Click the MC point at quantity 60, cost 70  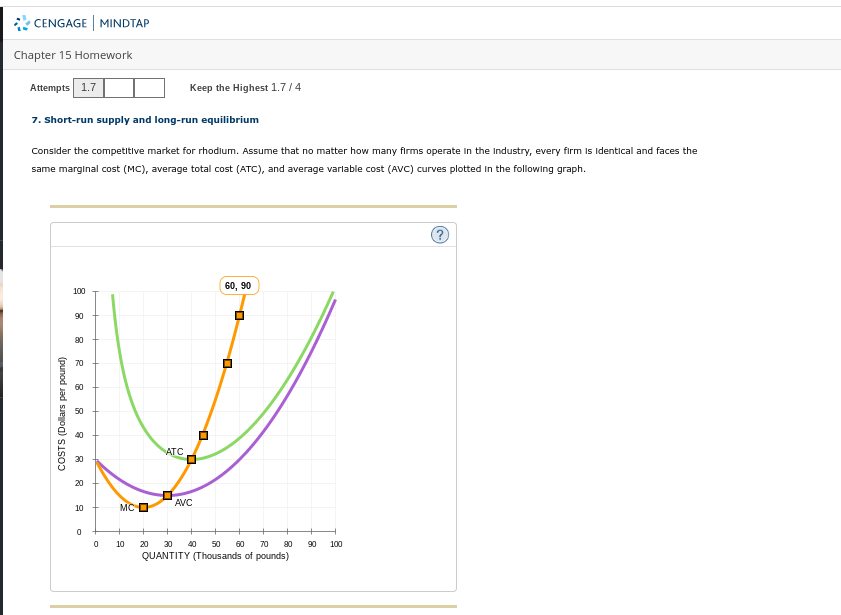[226, 362]
